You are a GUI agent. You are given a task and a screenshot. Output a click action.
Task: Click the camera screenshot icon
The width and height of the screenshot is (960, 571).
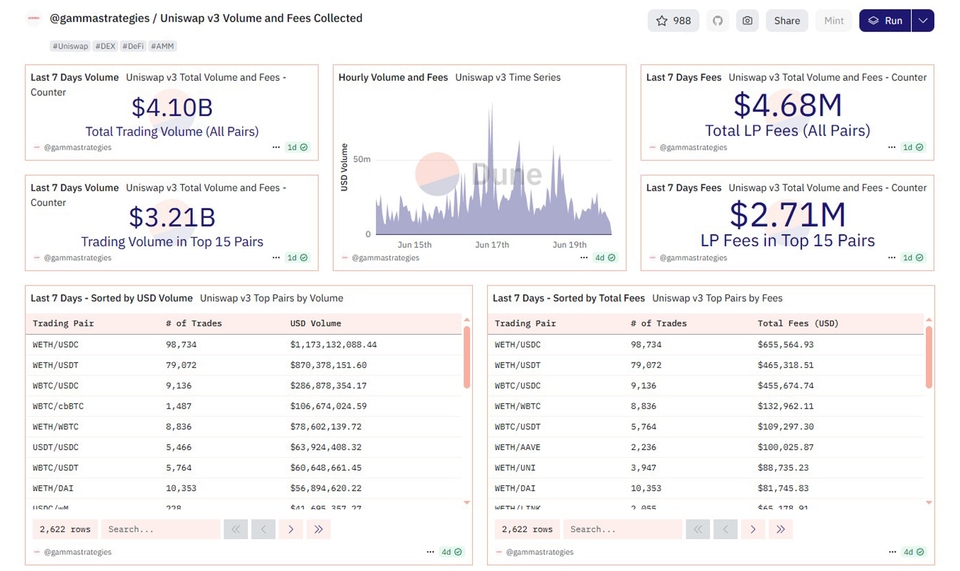pos(747,21)
